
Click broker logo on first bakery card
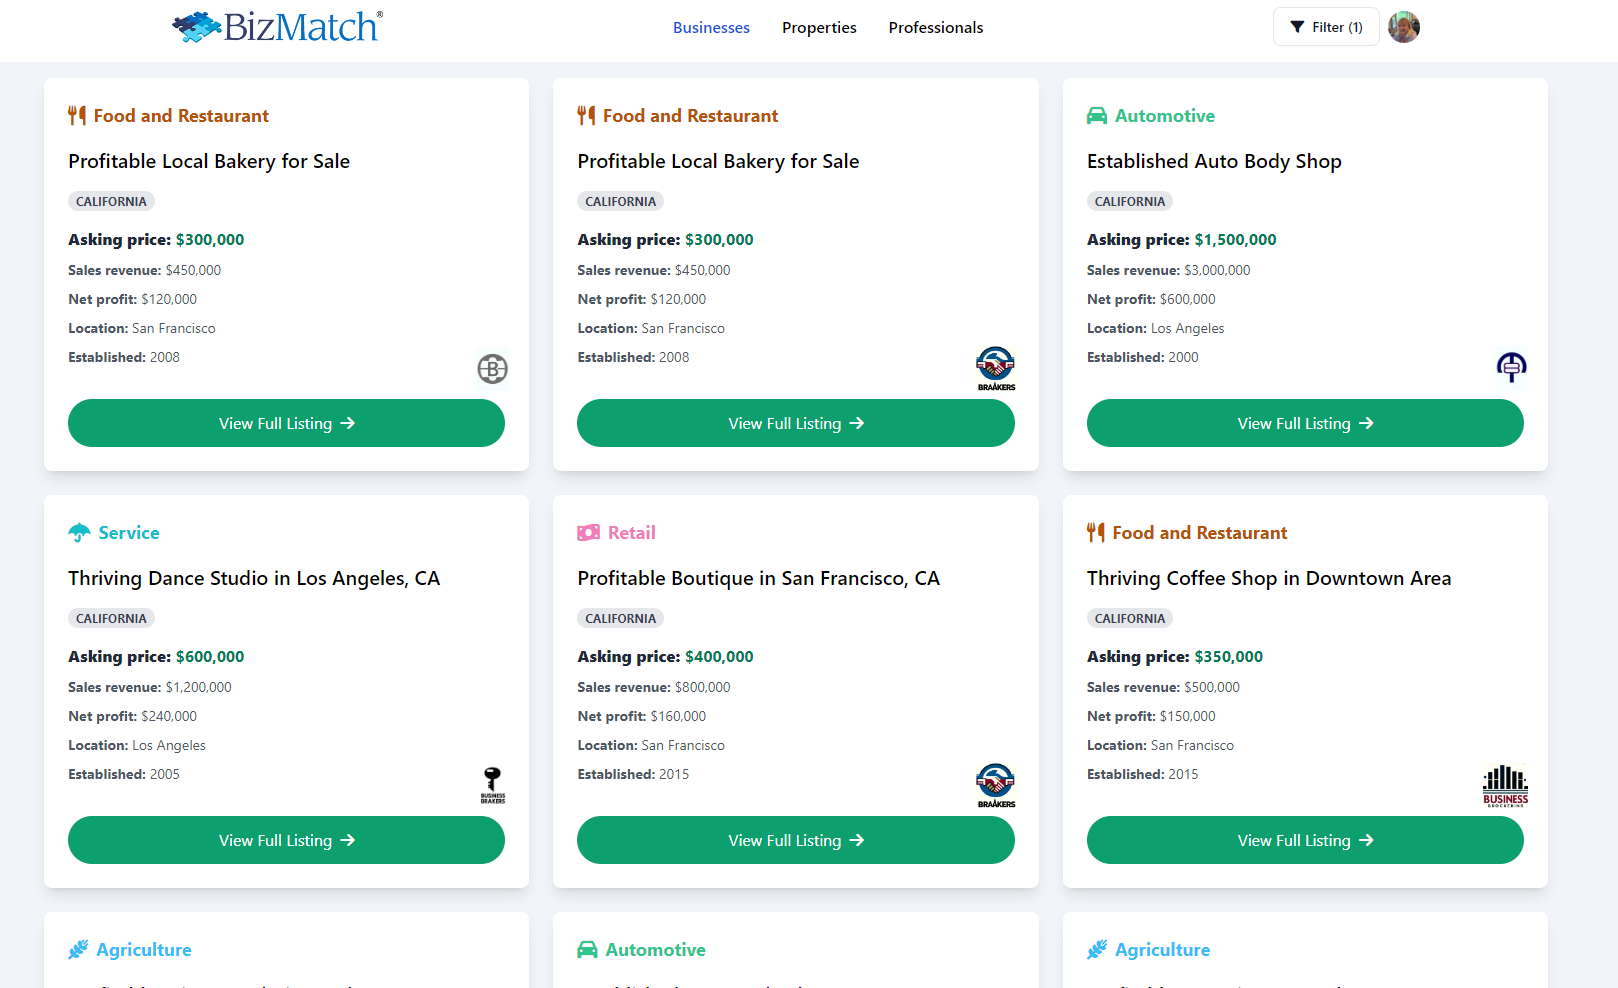tap(492, 369)
